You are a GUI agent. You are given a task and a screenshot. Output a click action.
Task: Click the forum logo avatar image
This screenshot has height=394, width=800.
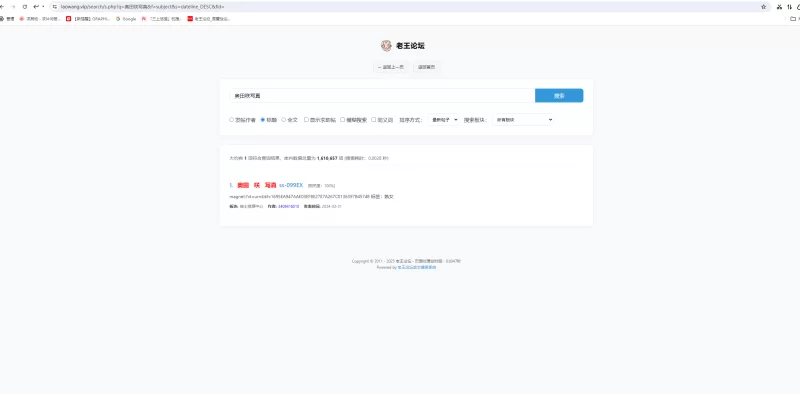(386, 45)
